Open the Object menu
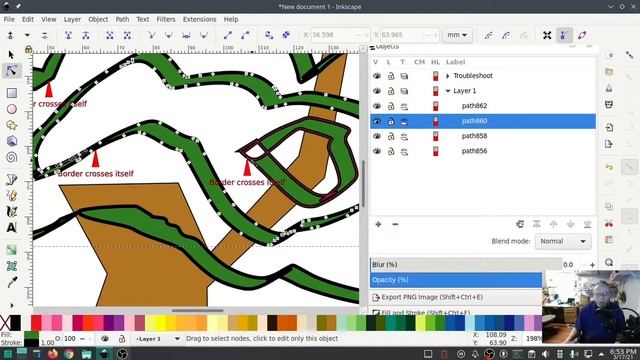640x360 pixels. pos(98,19)
